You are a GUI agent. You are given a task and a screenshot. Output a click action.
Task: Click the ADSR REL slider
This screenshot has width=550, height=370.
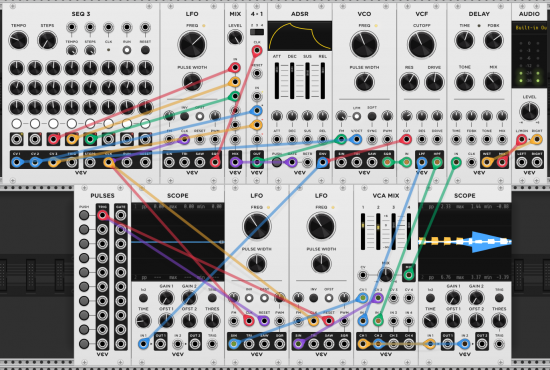pyautogui.click(x=323, y=81)
